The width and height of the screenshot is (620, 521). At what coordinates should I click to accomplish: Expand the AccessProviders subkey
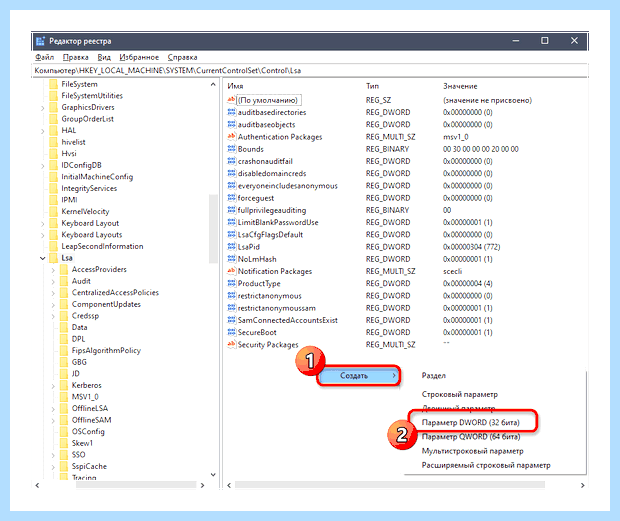pyautogui.click(x=53, y=270)
